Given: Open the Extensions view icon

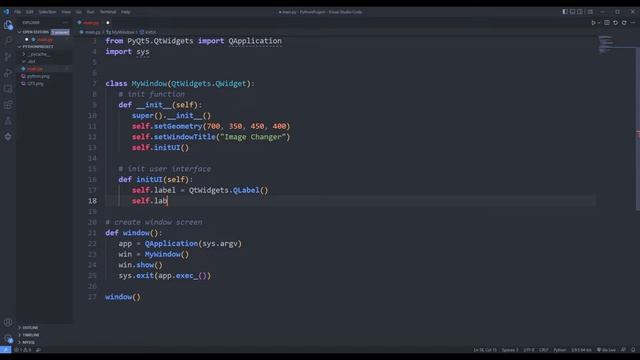Looking at the screenshot, I should click(x=8, y=104).
